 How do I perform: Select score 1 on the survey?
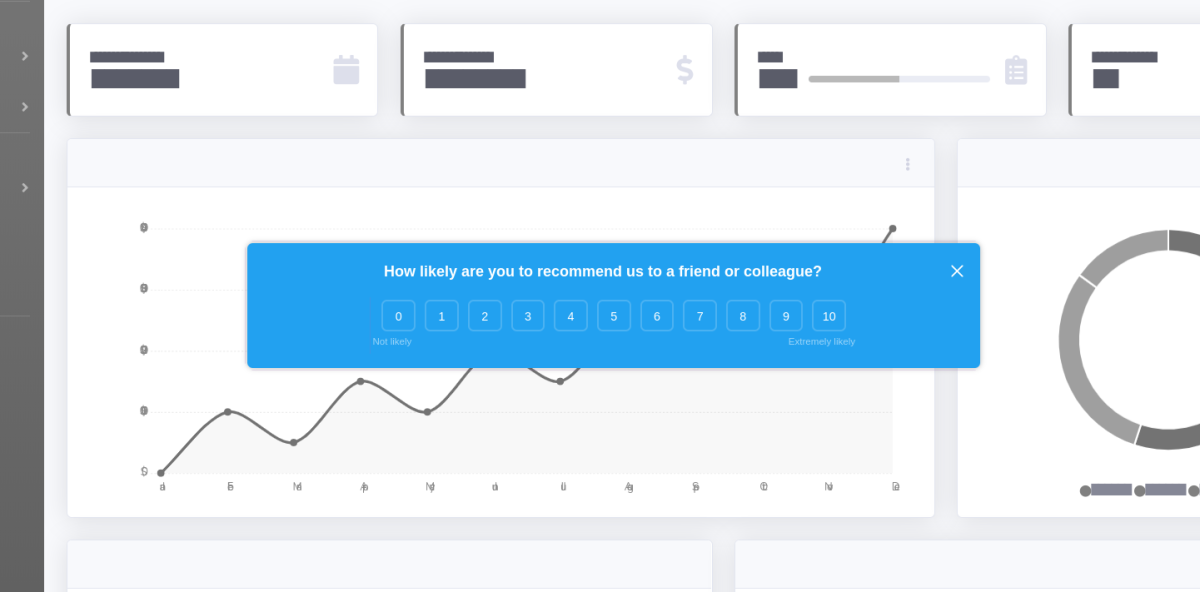[442, 316]
